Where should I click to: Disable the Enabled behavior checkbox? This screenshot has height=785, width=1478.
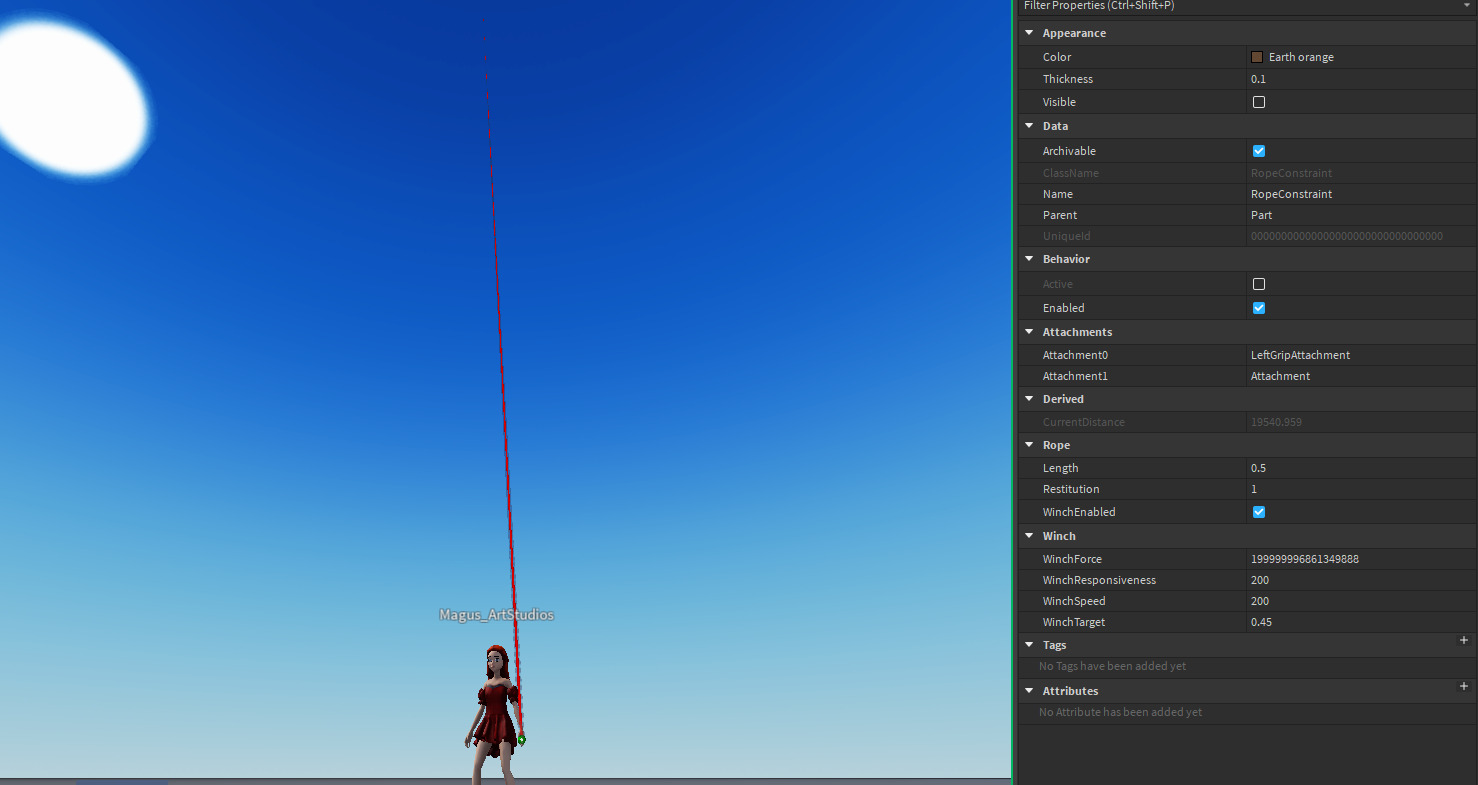(1258, 307)
